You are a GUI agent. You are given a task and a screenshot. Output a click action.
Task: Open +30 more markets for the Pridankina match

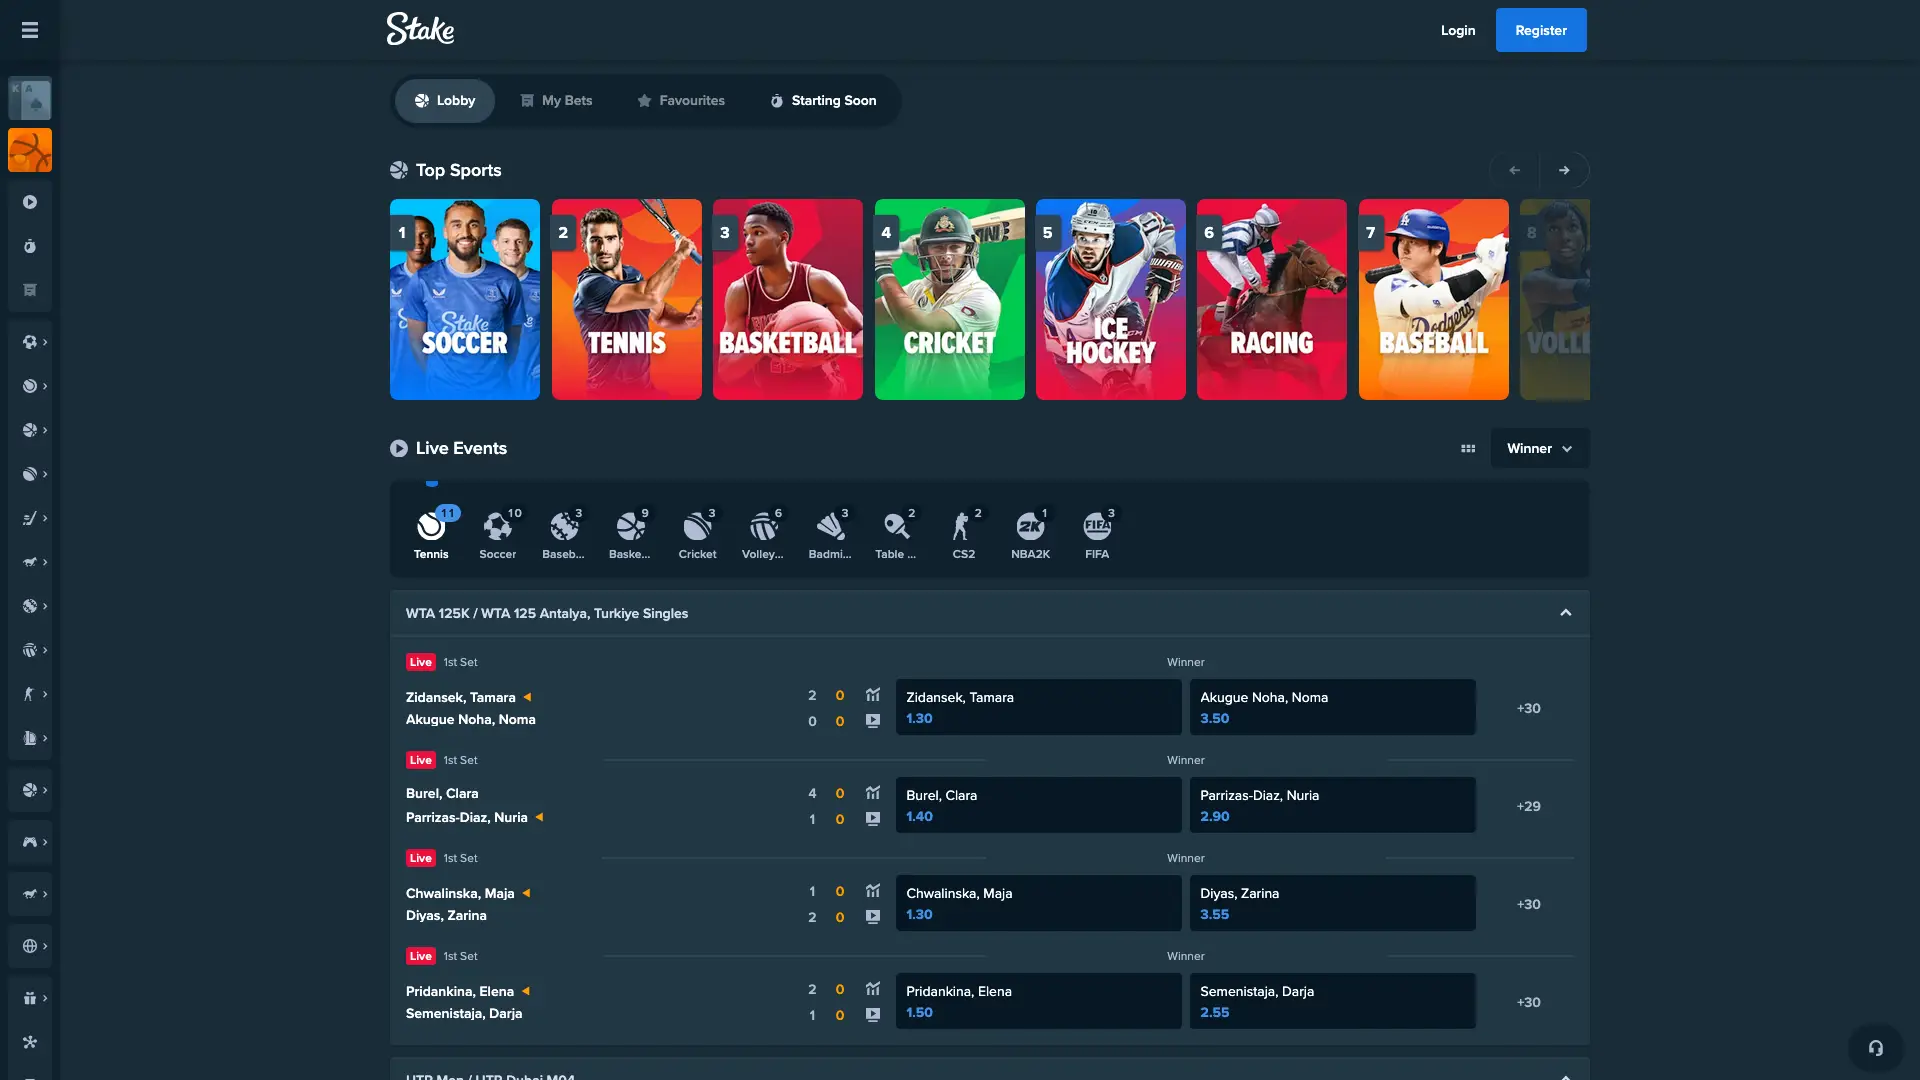pos(1528,1002)
